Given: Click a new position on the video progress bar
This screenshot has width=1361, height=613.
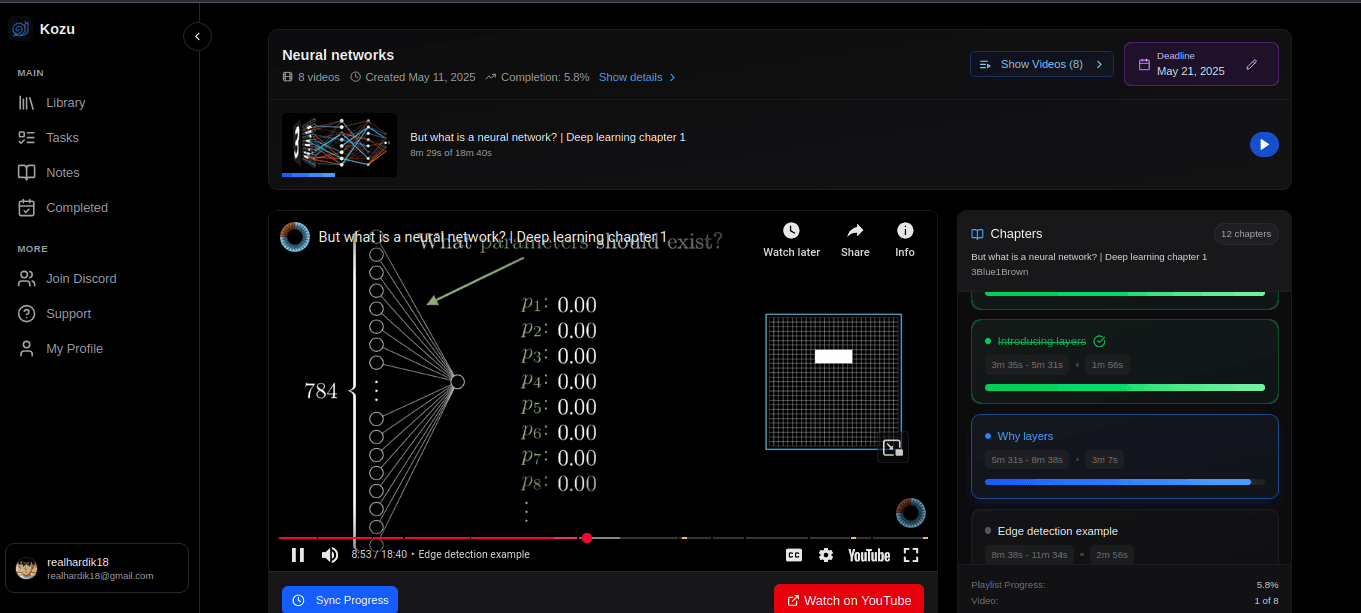Looking at the screenshot, I should pyautogui.click(x=700, y=538).
